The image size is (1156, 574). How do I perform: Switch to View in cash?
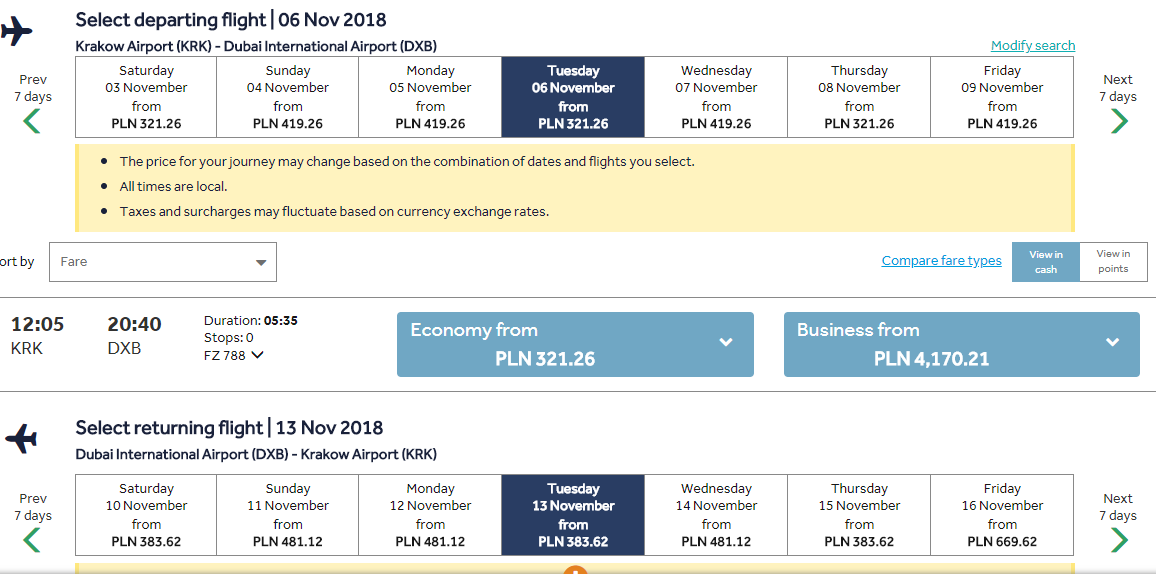tap(1046, 262)
